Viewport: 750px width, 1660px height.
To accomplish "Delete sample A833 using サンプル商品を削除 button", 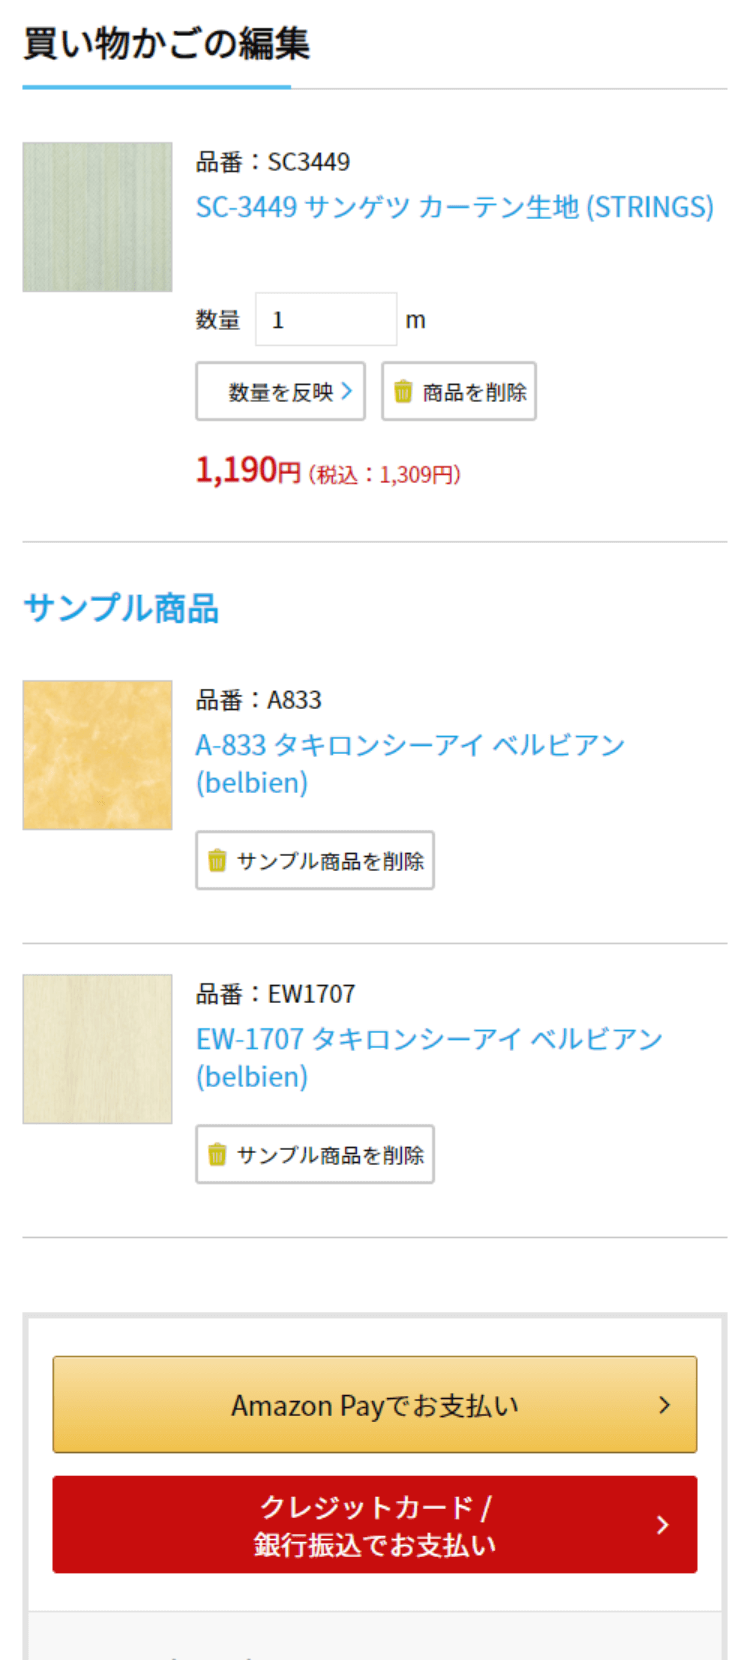I will (315, 860).
